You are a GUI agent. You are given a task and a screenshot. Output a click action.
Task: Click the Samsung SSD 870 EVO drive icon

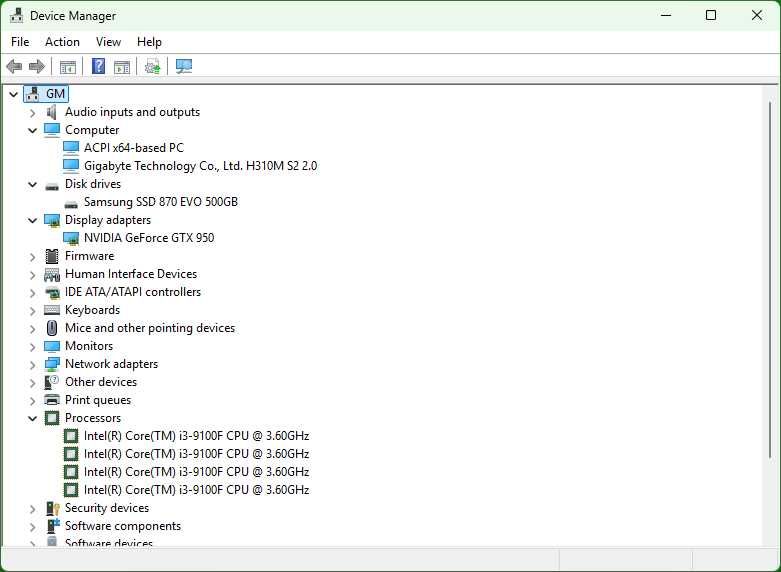71,204
